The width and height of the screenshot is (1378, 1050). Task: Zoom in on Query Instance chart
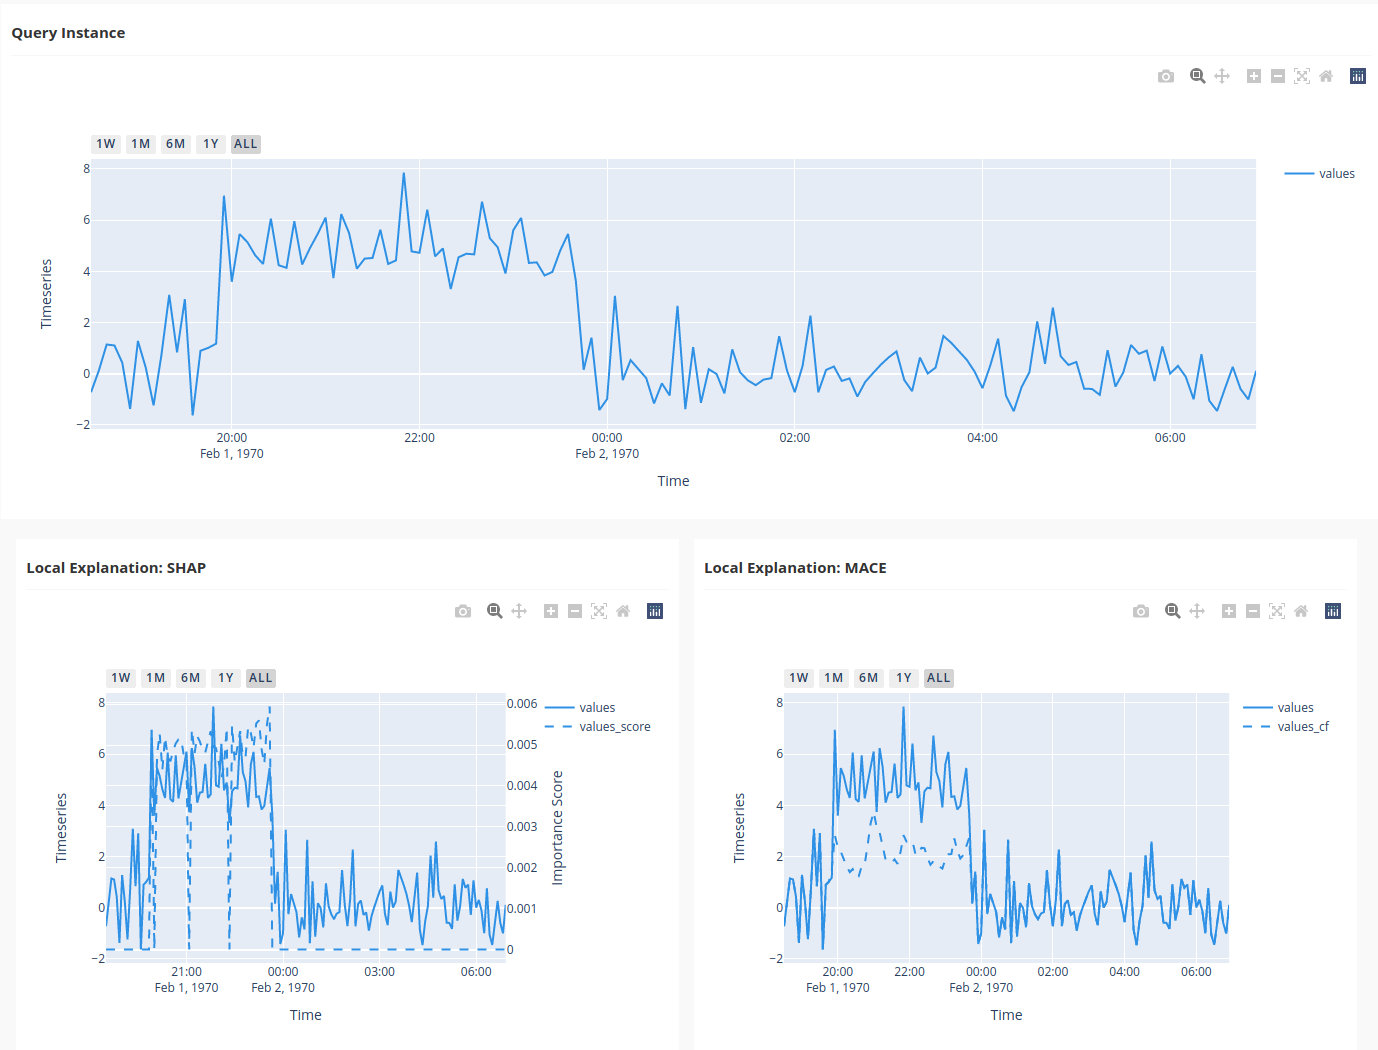(x=1254, y=76)
